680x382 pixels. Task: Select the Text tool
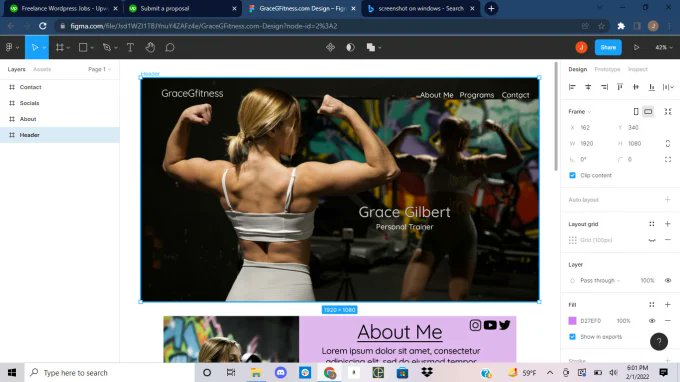(x=130, y=47)
